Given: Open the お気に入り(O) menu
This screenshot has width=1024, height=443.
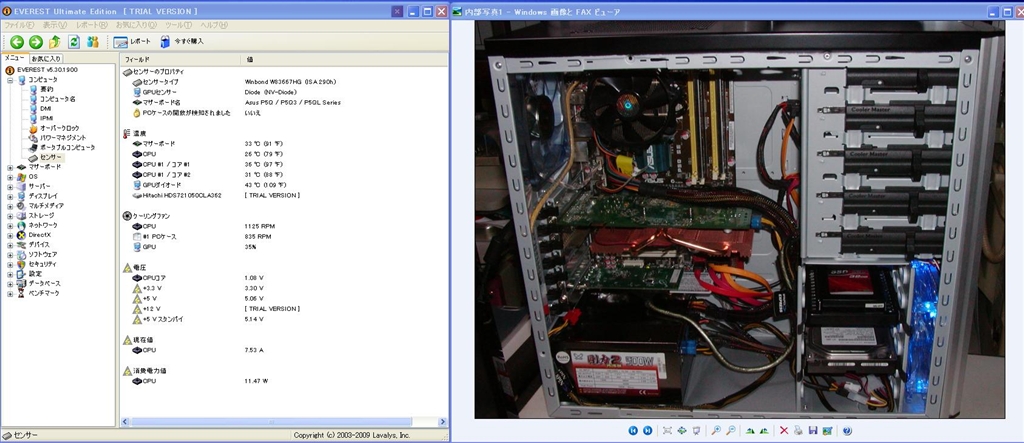Looking at the screenshot, I should click(x=136, y=25).
